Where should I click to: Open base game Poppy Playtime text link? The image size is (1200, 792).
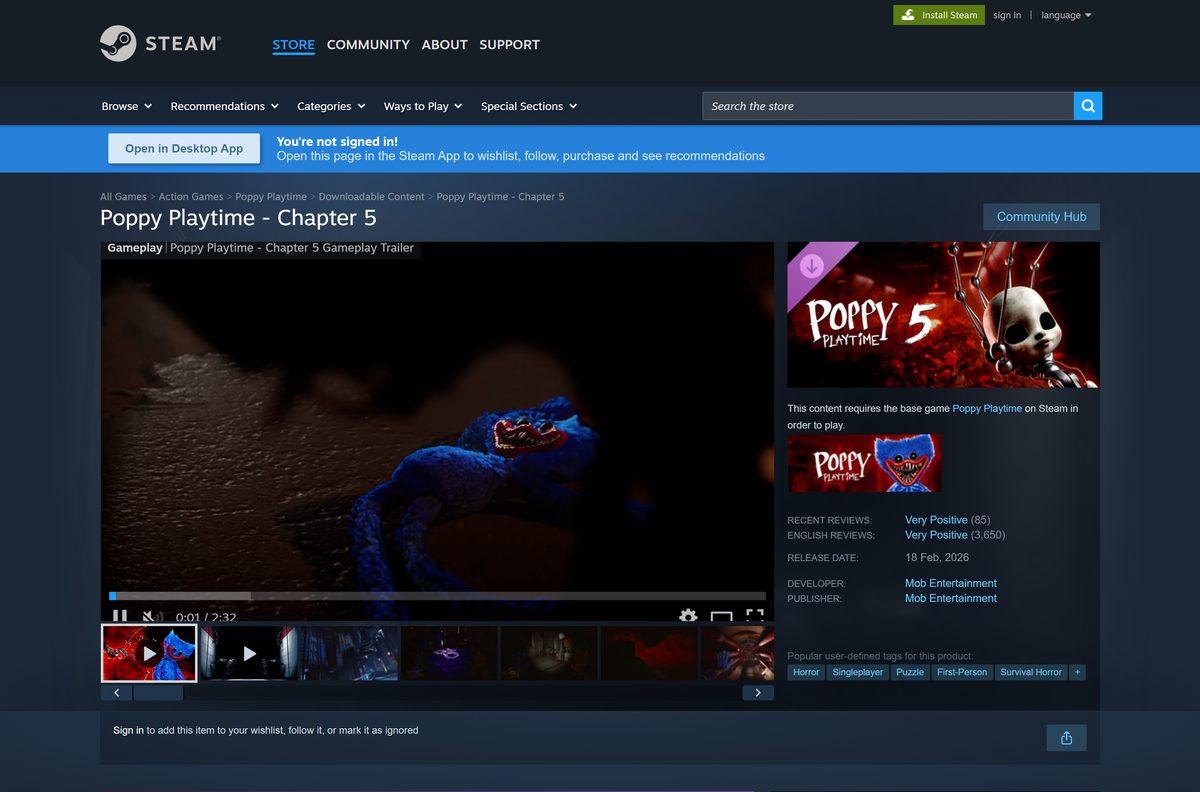coord(987,408)
